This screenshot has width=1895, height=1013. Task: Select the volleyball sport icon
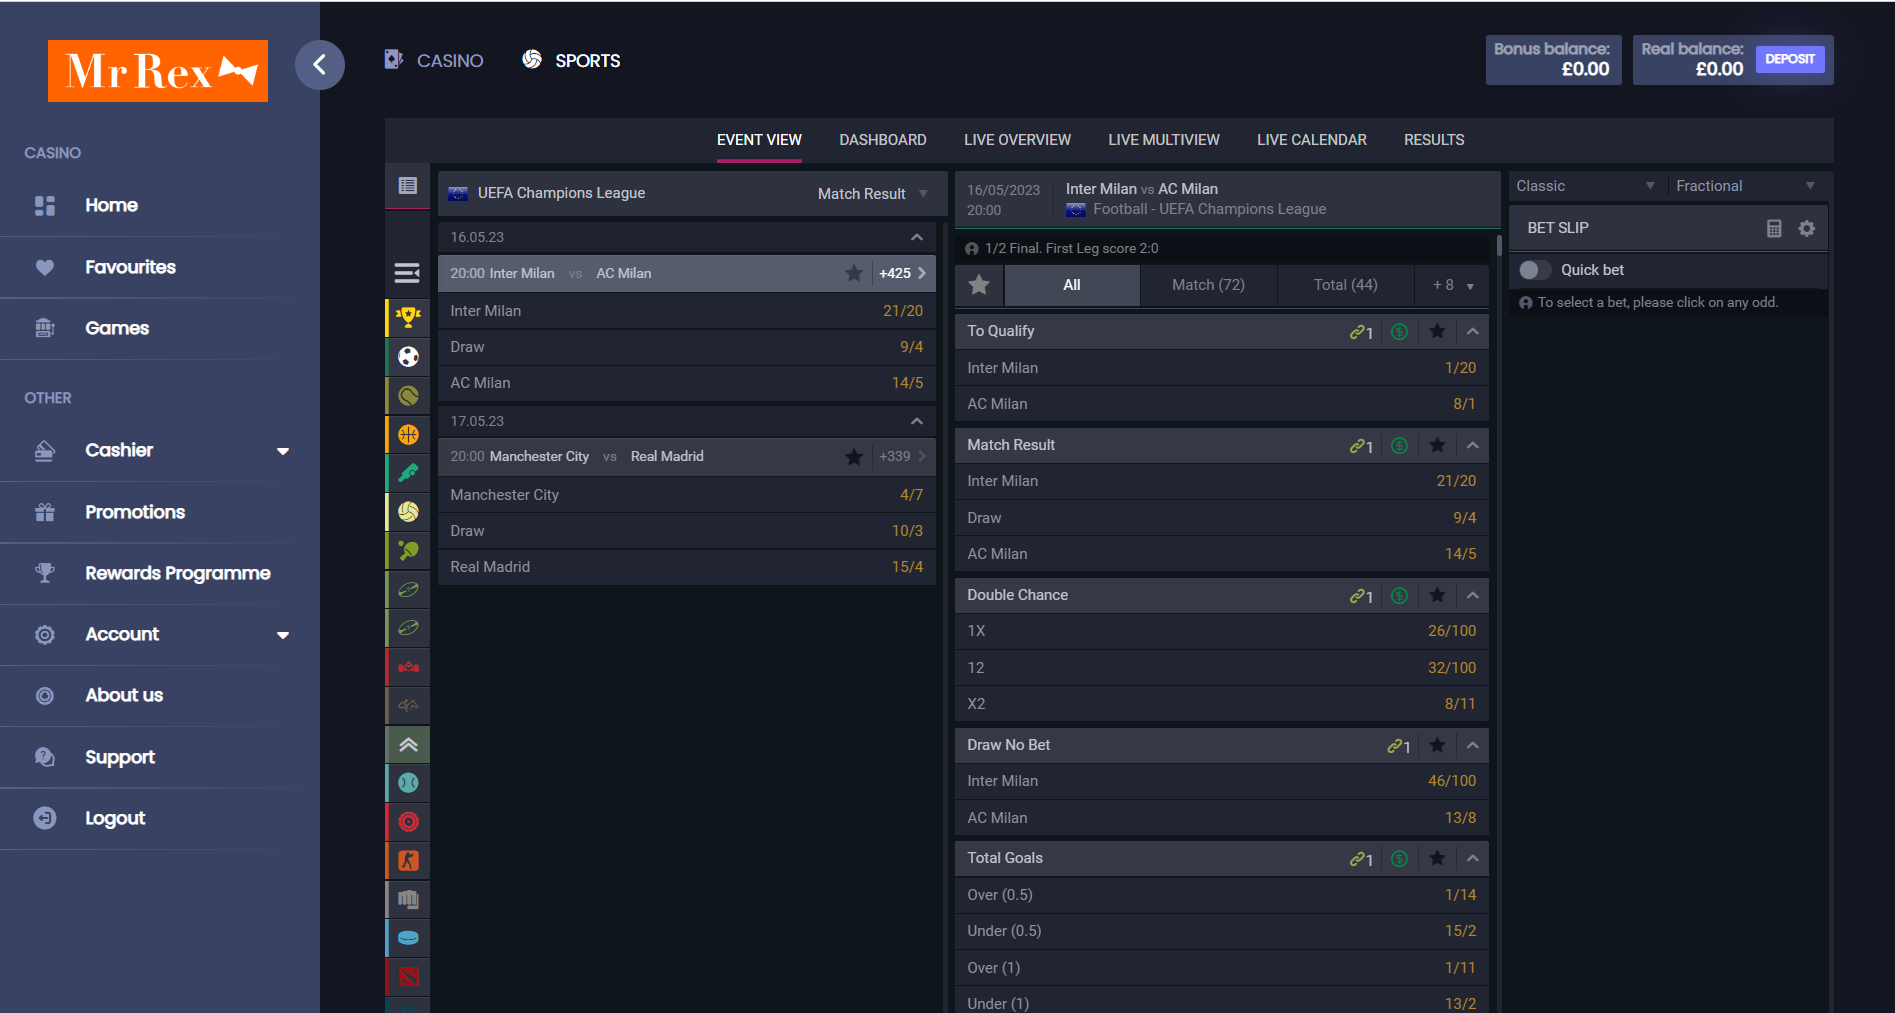407,511
